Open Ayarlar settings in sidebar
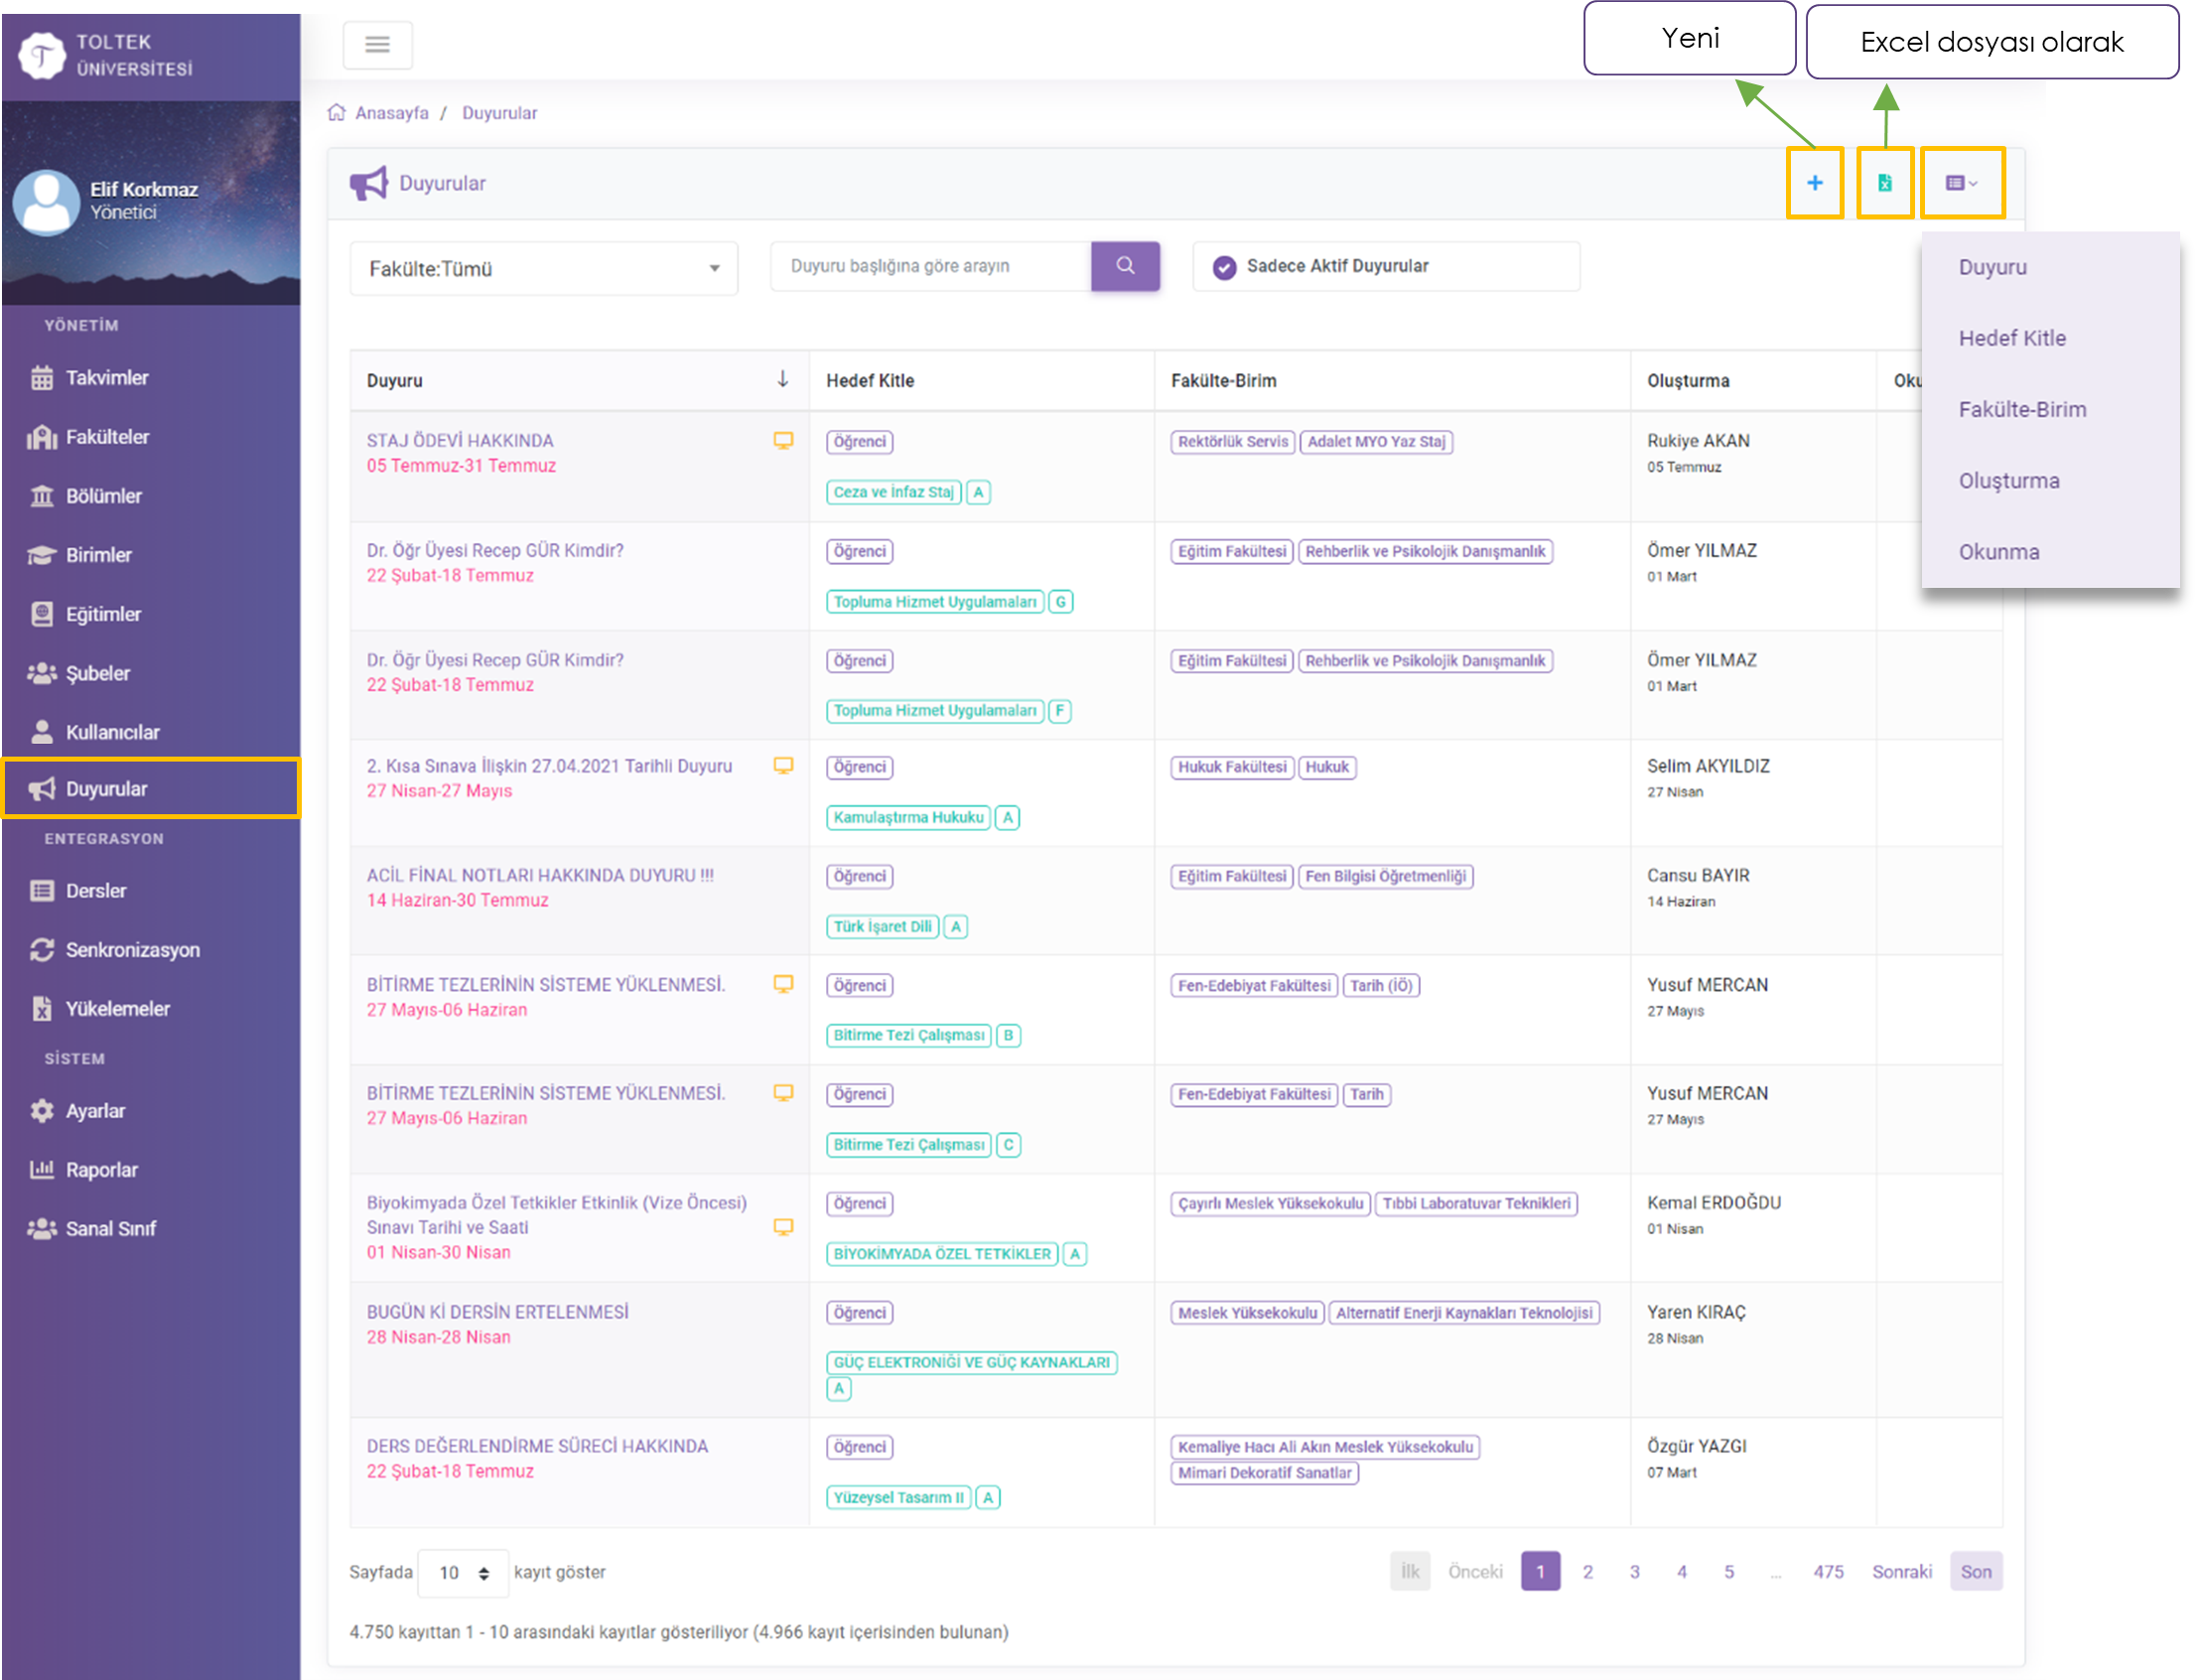2199x1680 pixels. [95, 1111]
